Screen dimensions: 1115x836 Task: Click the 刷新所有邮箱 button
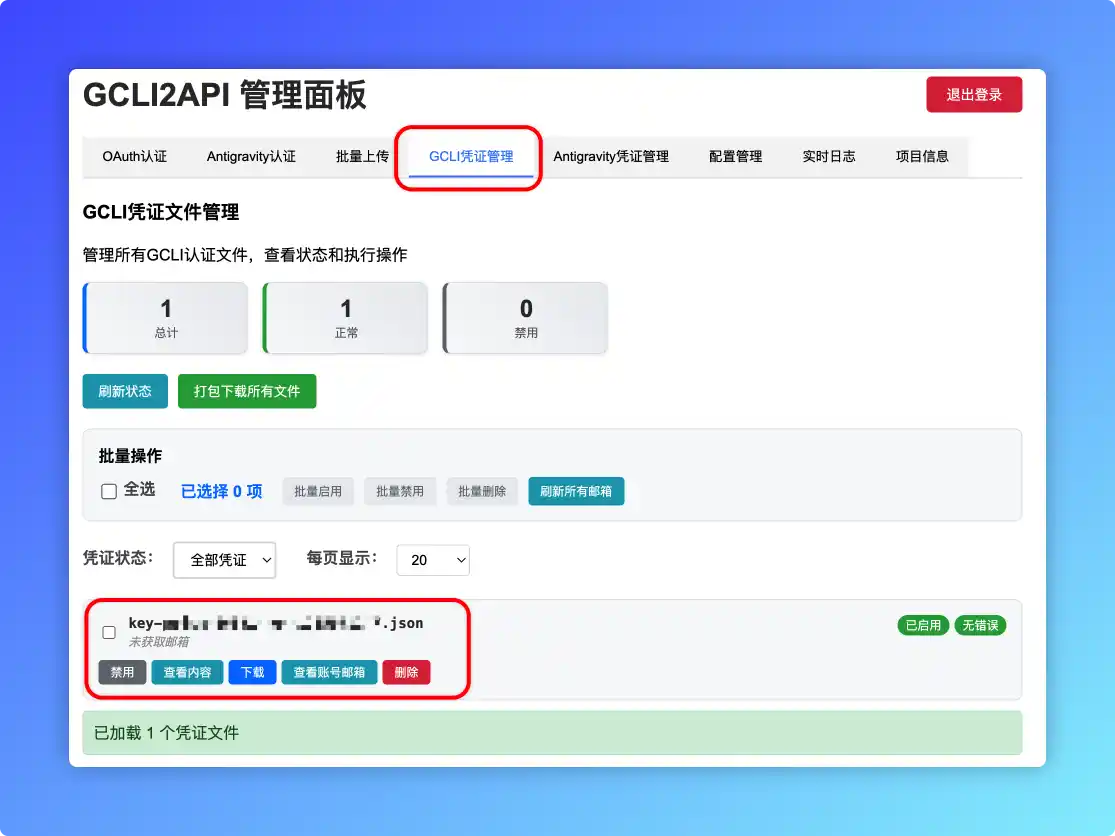tap(576, 491)
